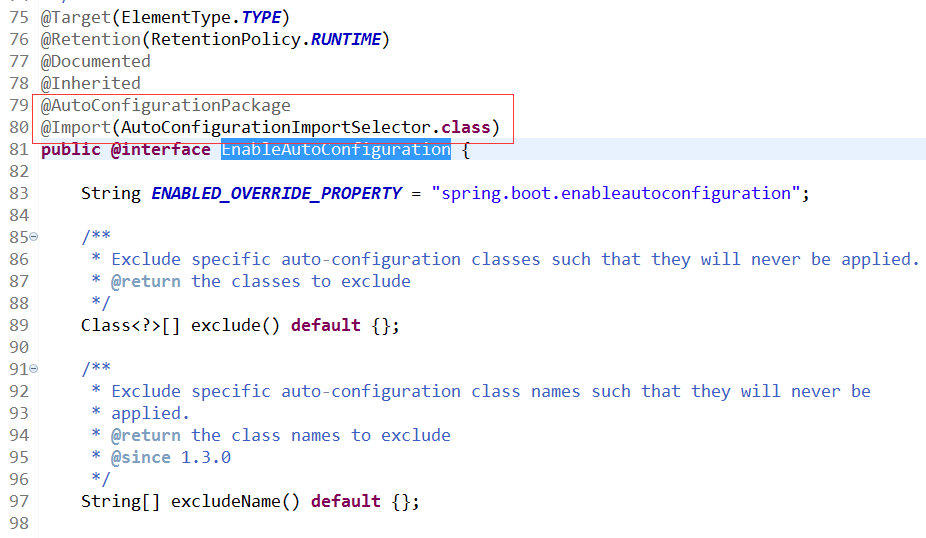
Task: Click line number 89 in the gutter
Action: (x=19, y=325)
